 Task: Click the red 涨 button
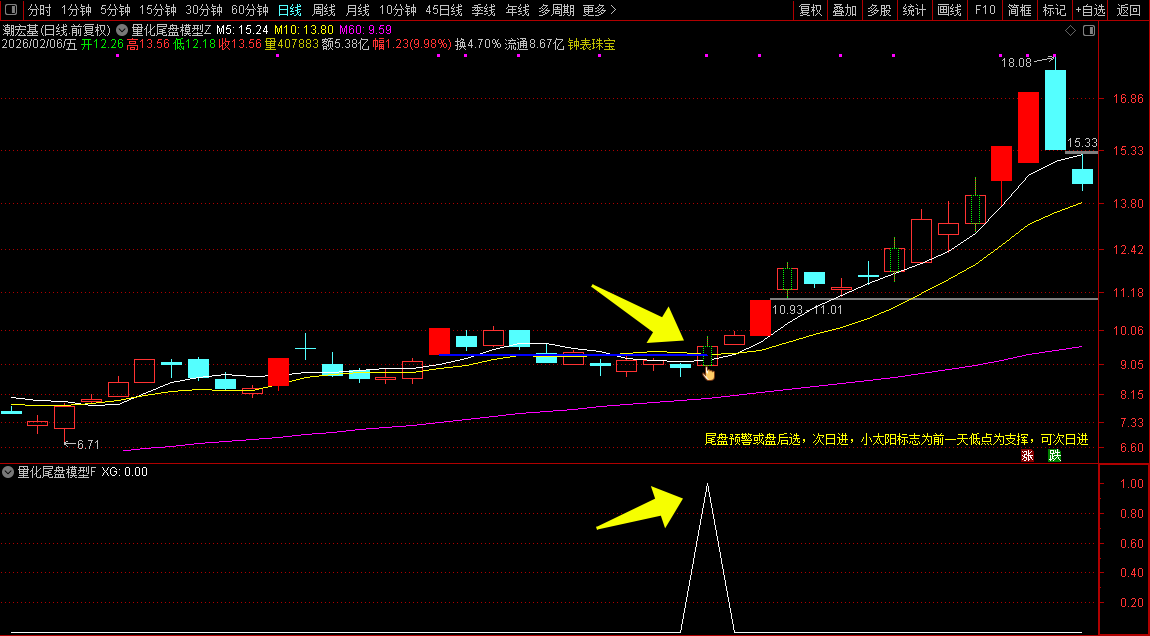click(1028, 456)
